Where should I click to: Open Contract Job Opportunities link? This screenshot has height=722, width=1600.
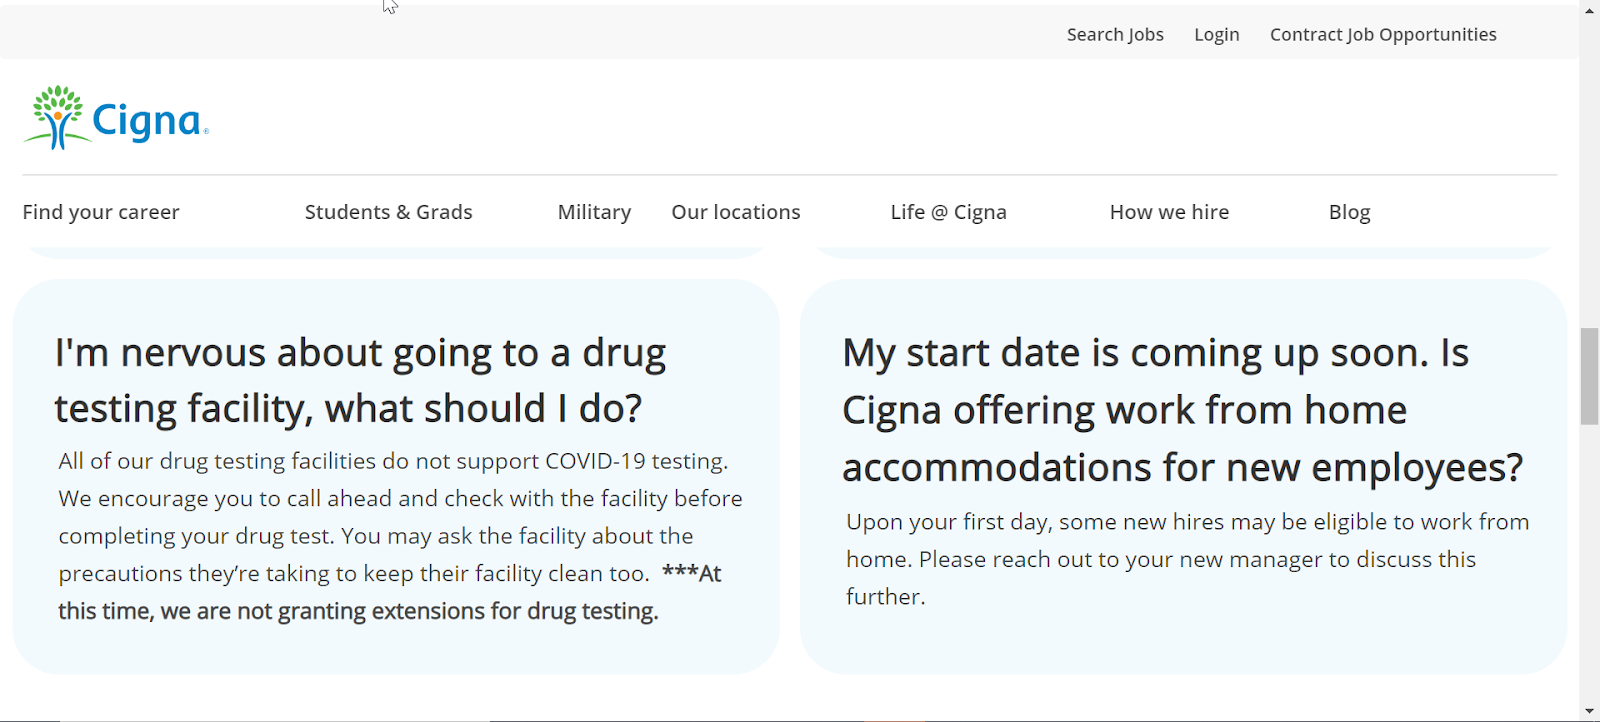(x=1383, y=35)
